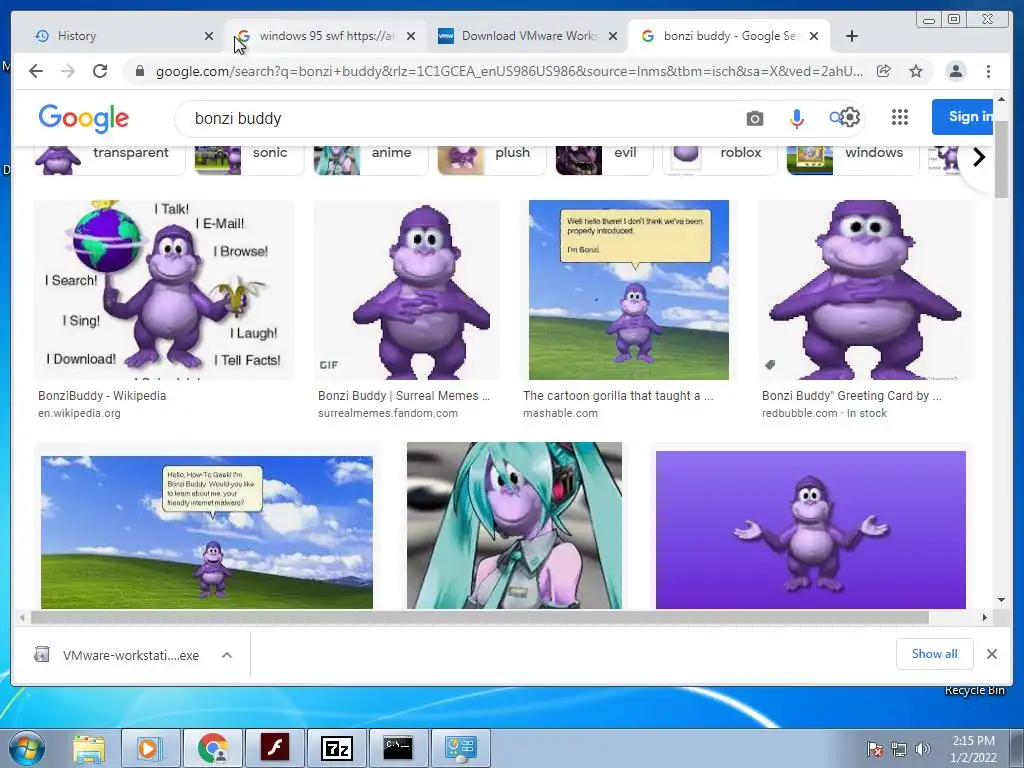
Task: Click the Sign in button
Action: (963, 117)
